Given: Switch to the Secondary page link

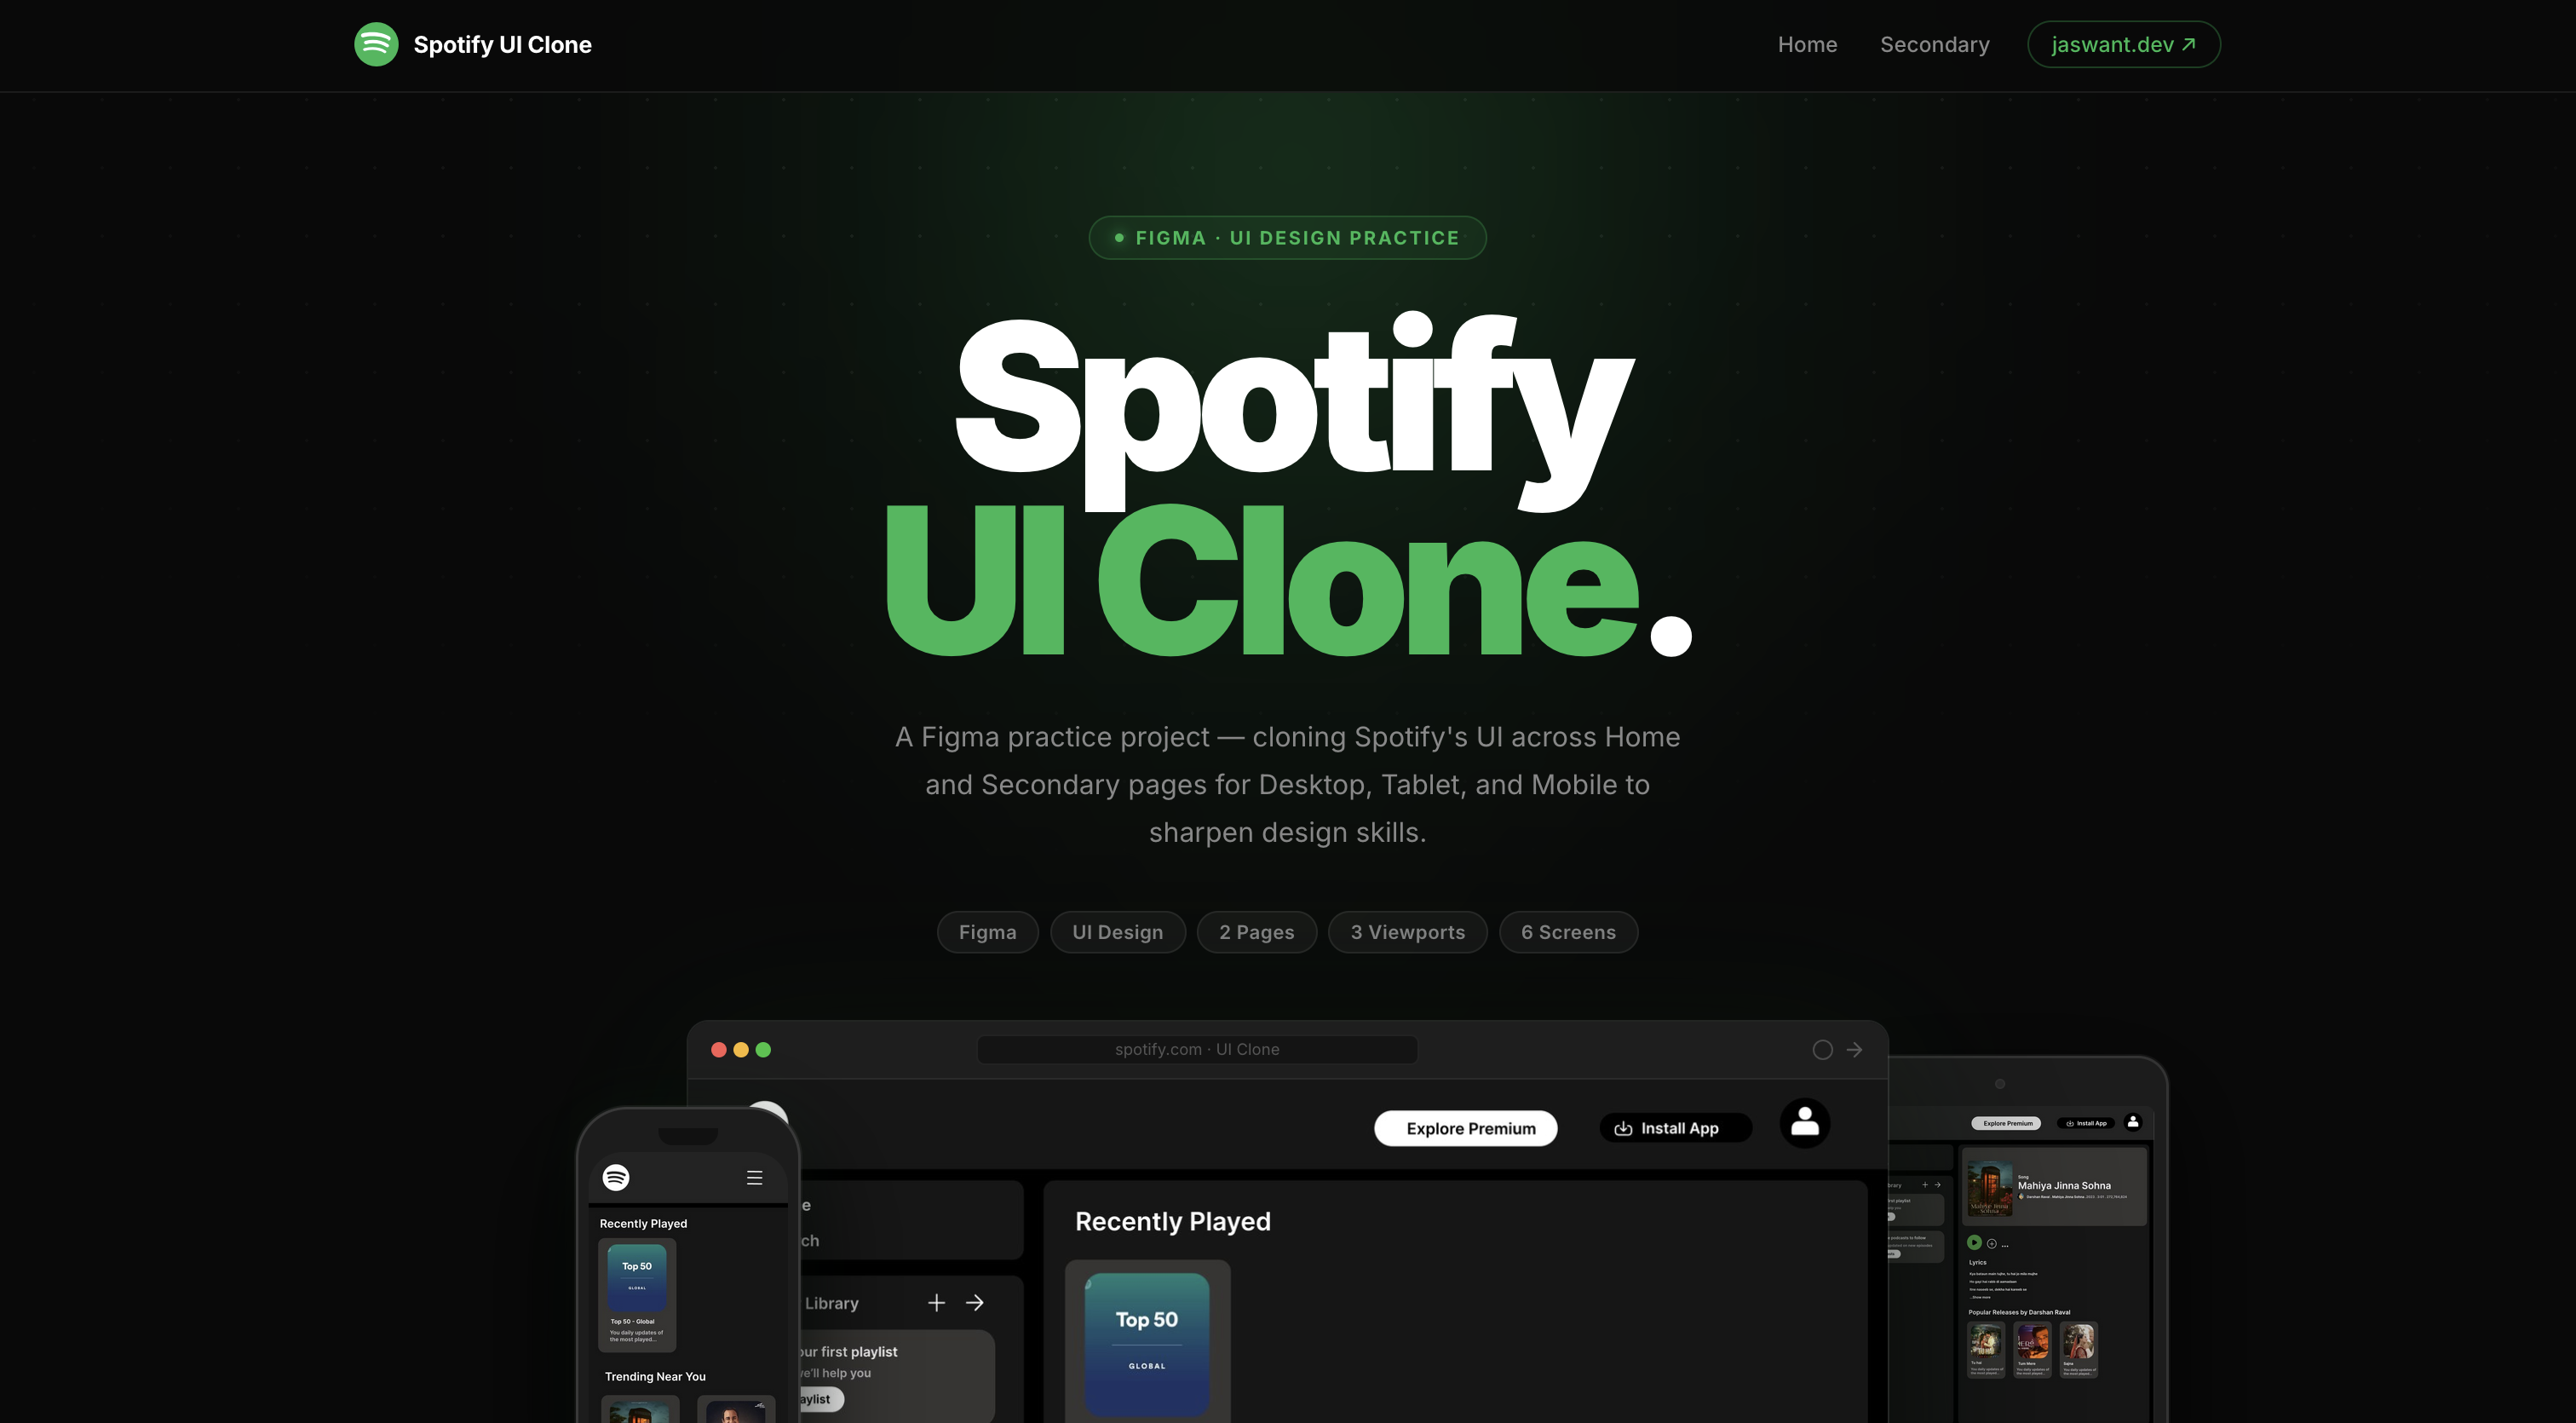Looking at the screenshot, I should point(1934,44).
